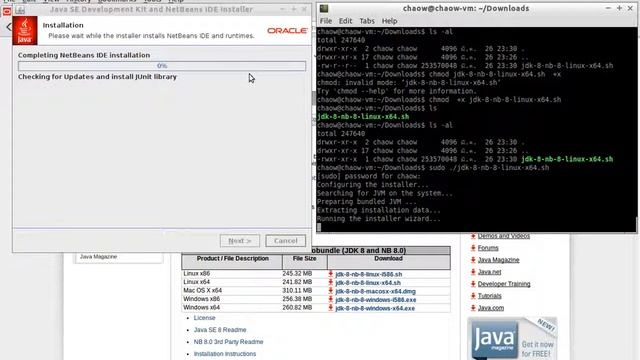The height and width of the screenshot is (360, 640).
Task: Open the jdk-8-nb-8-windows-x64.exe download link
Action: [x=375, y=309]
